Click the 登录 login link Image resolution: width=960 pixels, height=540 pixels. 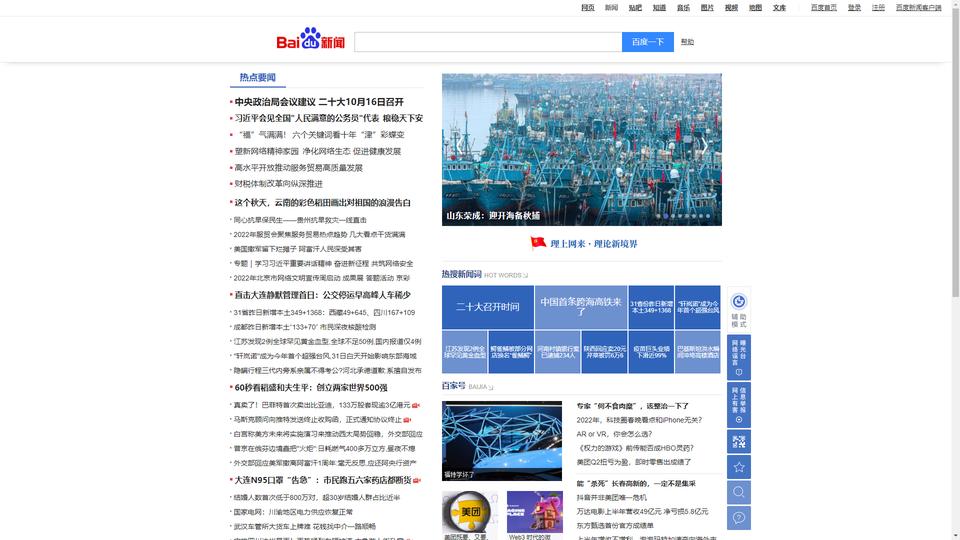point(854,8)
